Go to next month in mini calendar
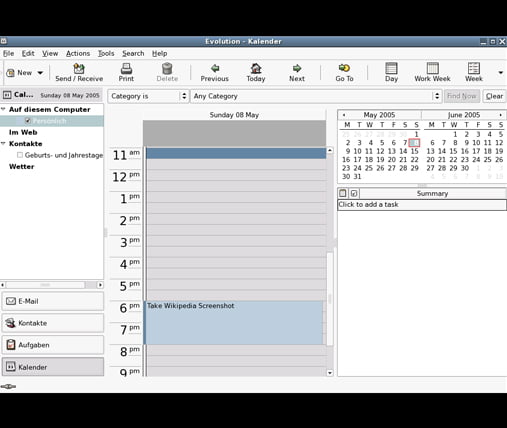Viewport: 507px width, 428px height. 500,115
